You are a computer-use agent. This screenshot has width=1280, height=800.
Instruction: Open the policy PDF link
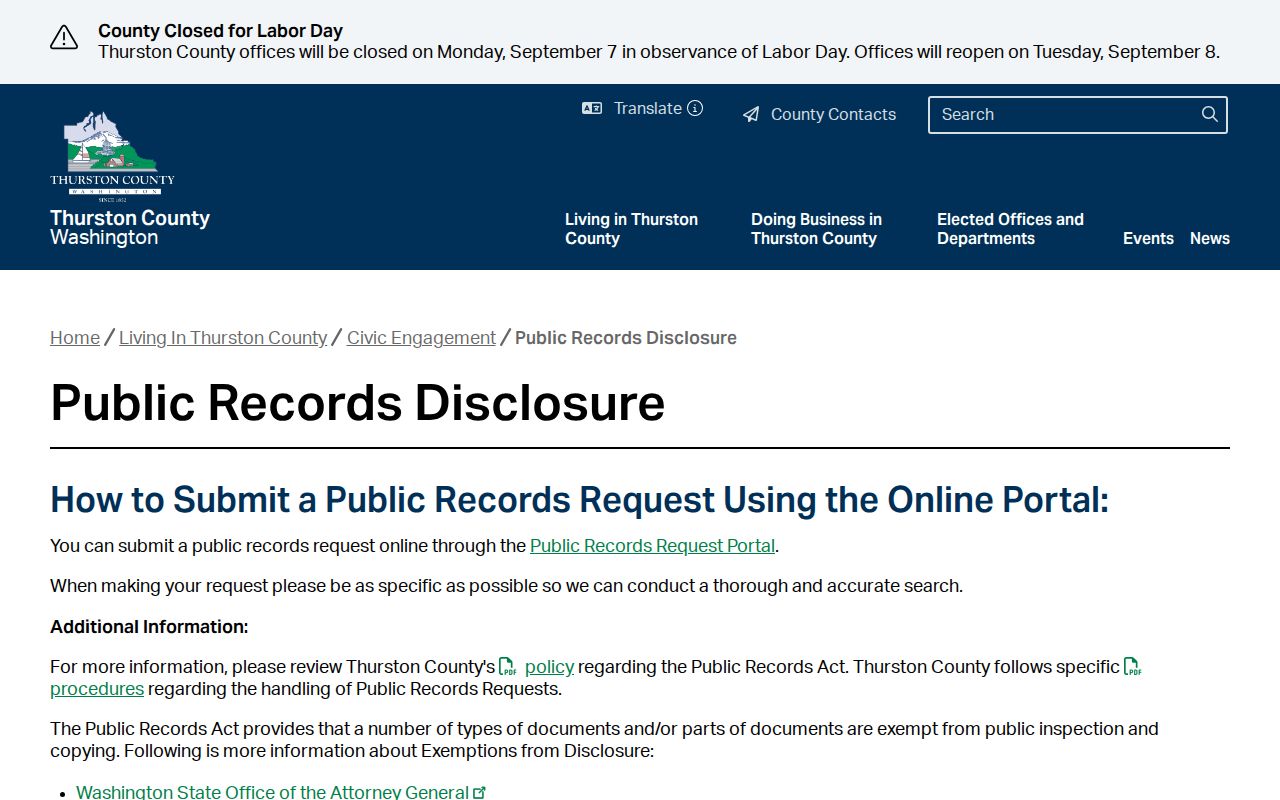[x=549, y=667]
